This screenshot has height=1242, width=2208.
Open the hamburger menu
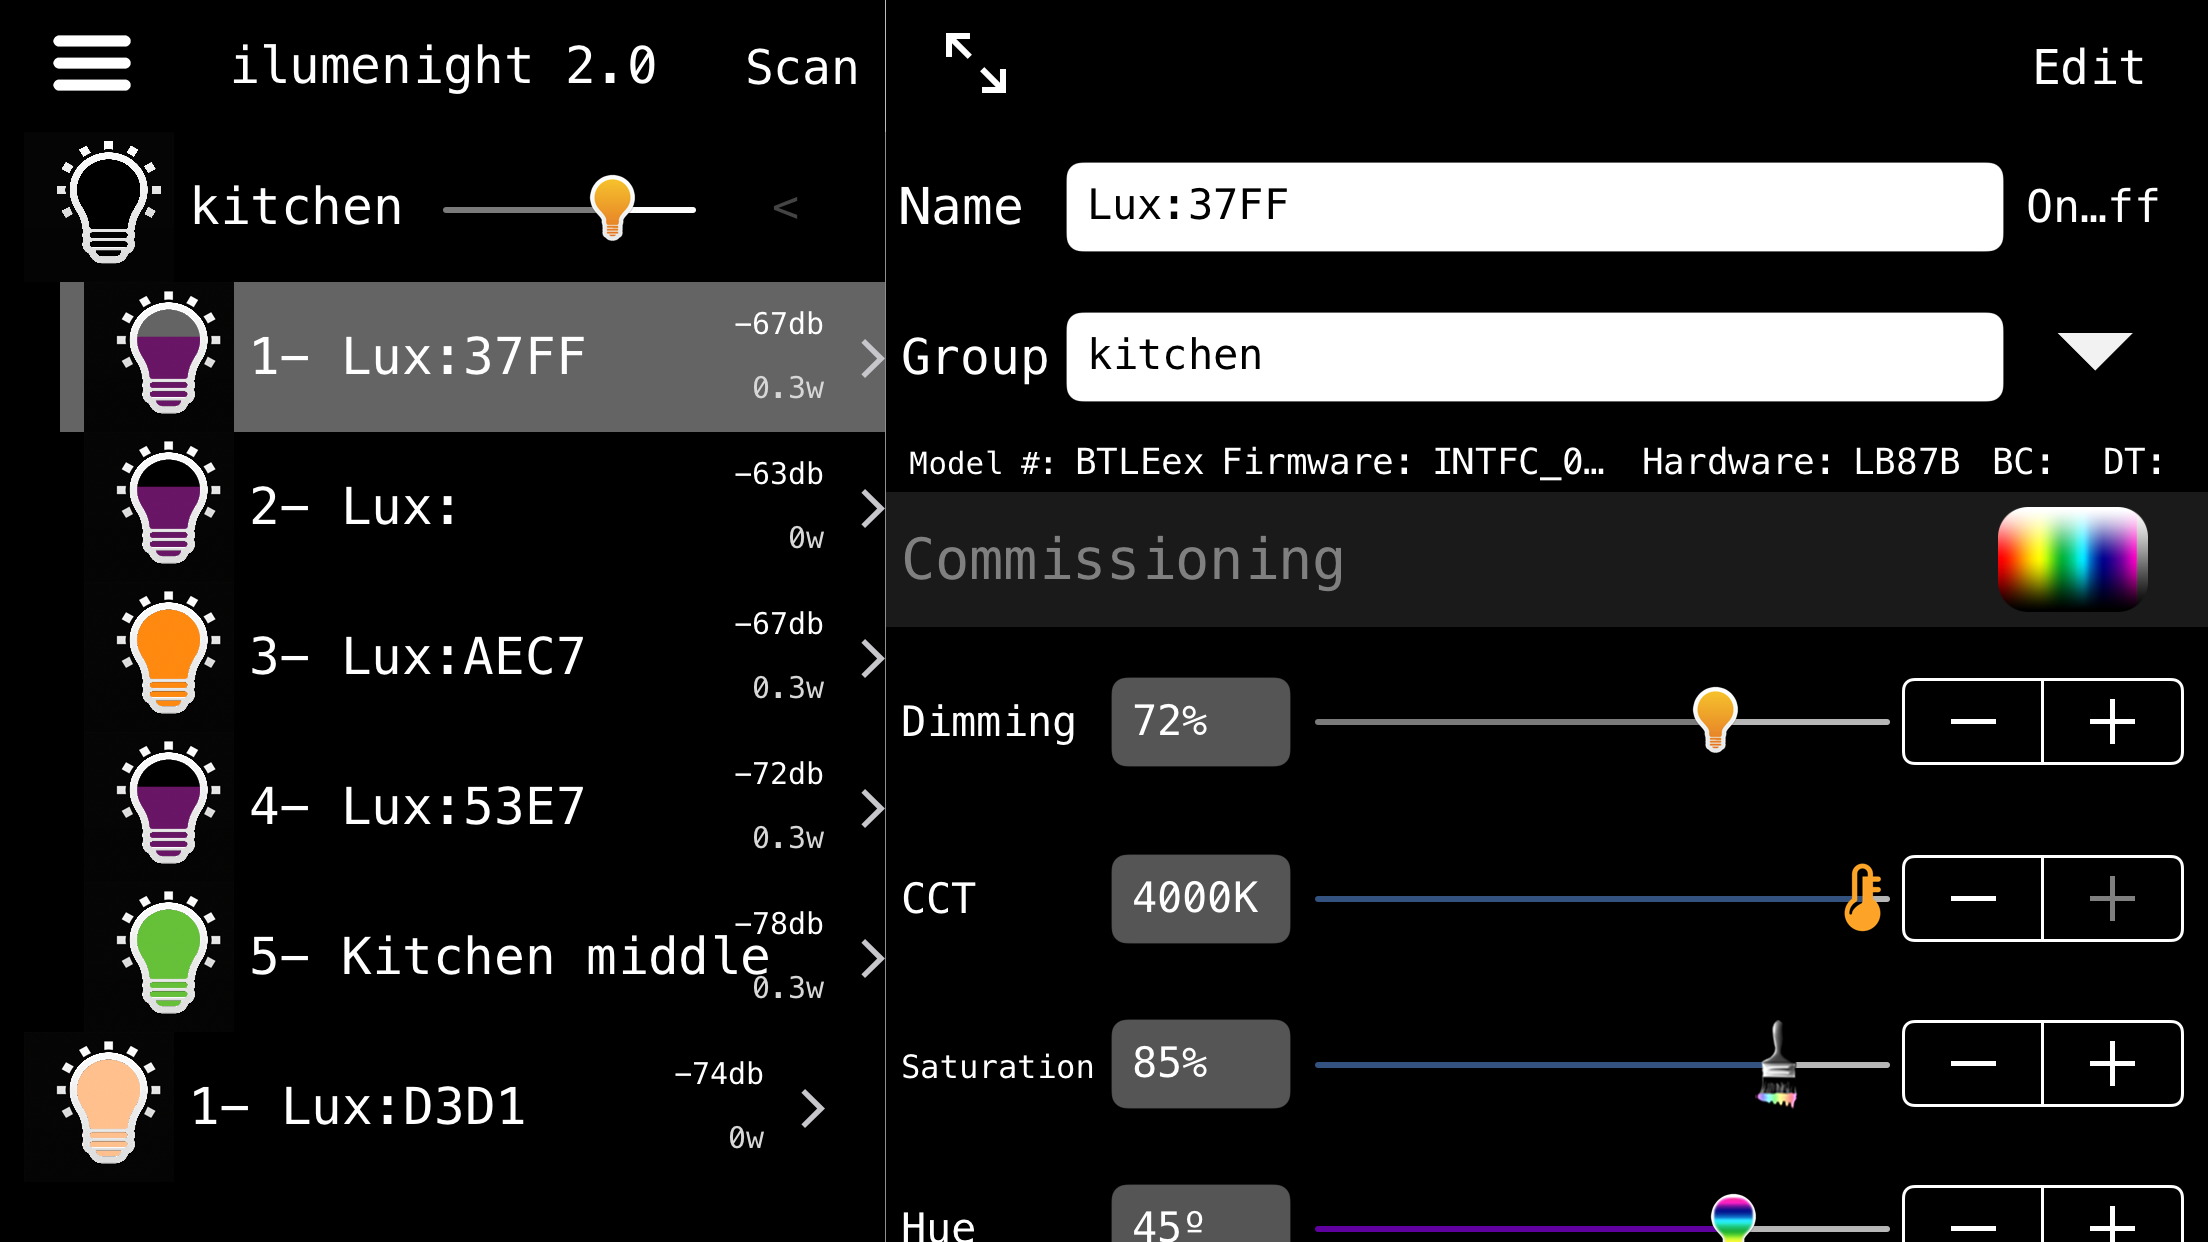click(92, 63)
